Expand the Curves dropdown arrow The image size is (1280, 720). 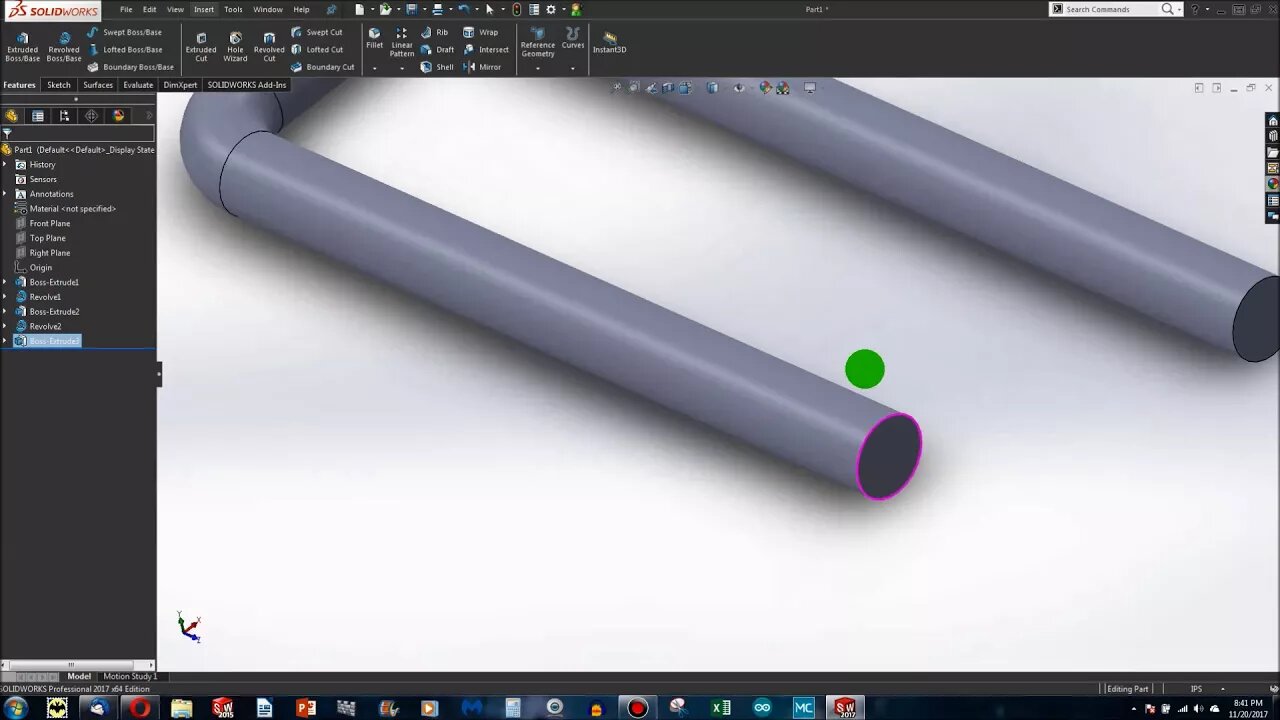click(x=573, y=68)
